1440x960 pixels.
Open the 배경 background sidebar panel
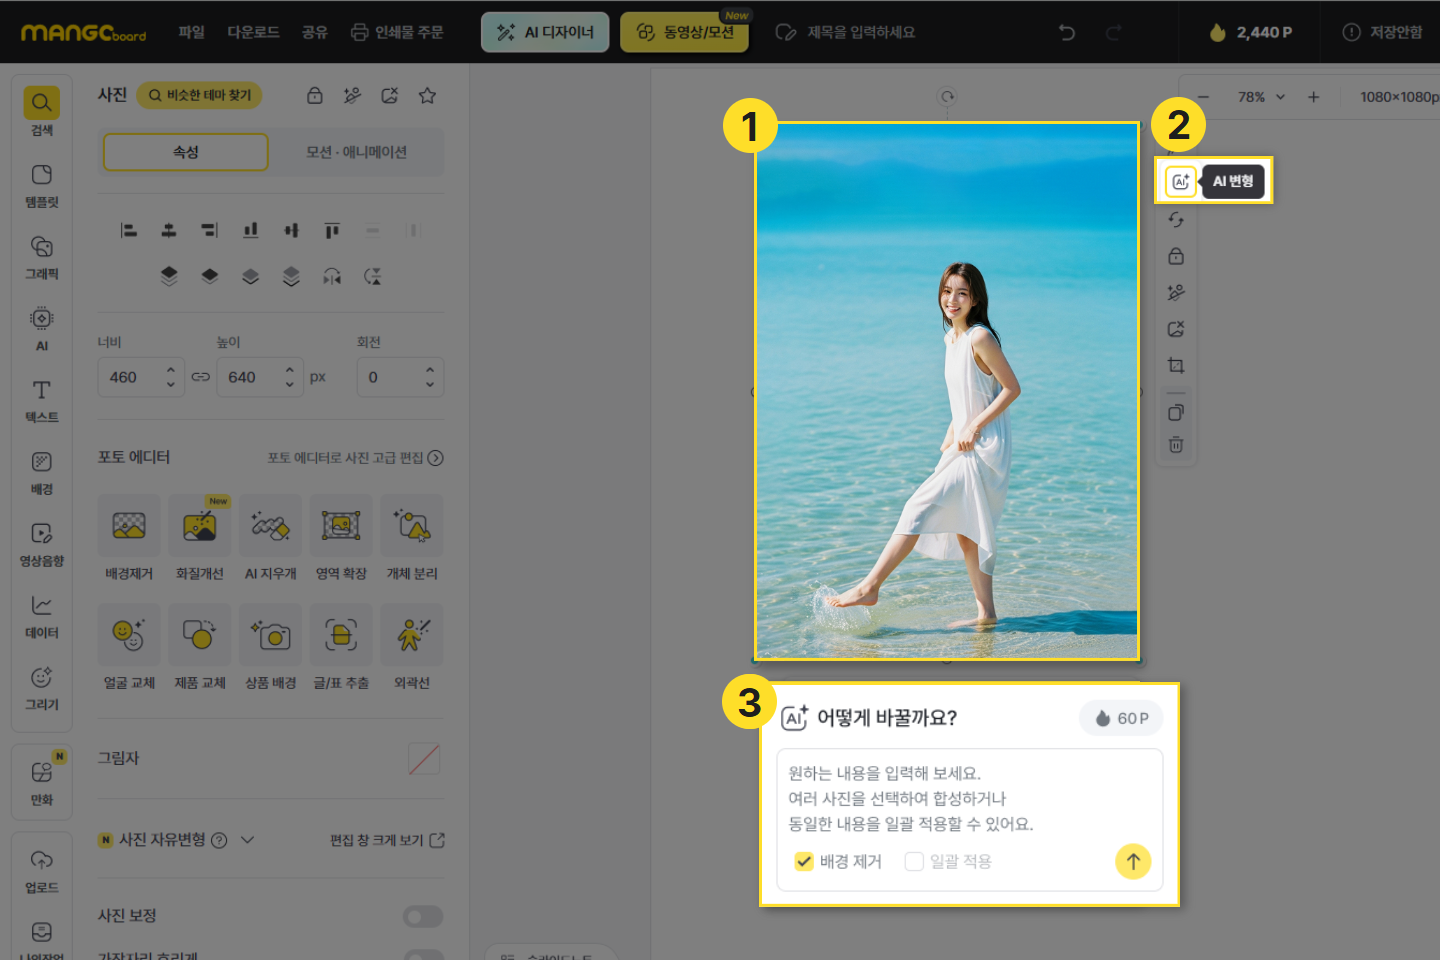[41, 473]
